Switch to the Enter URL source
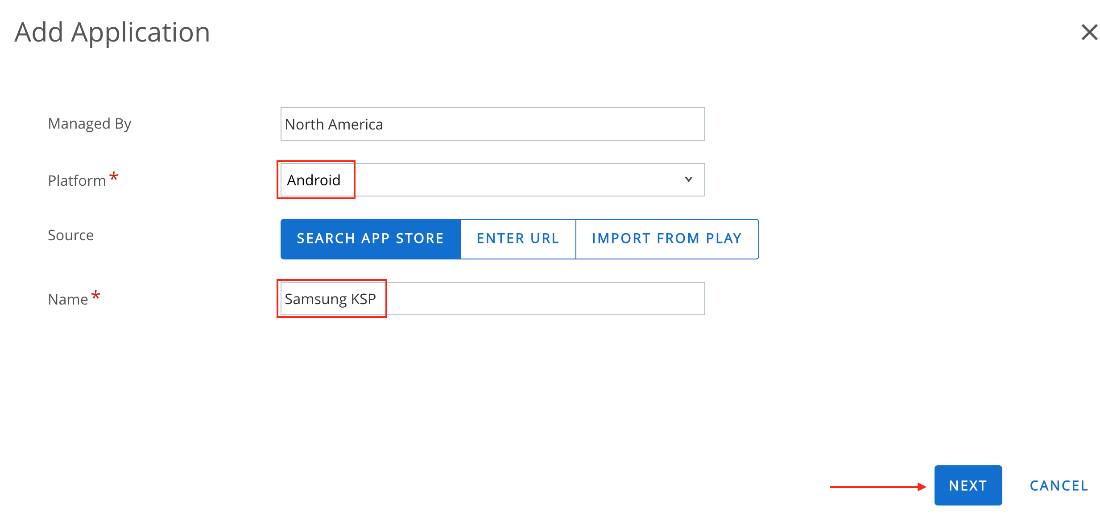 518,239
